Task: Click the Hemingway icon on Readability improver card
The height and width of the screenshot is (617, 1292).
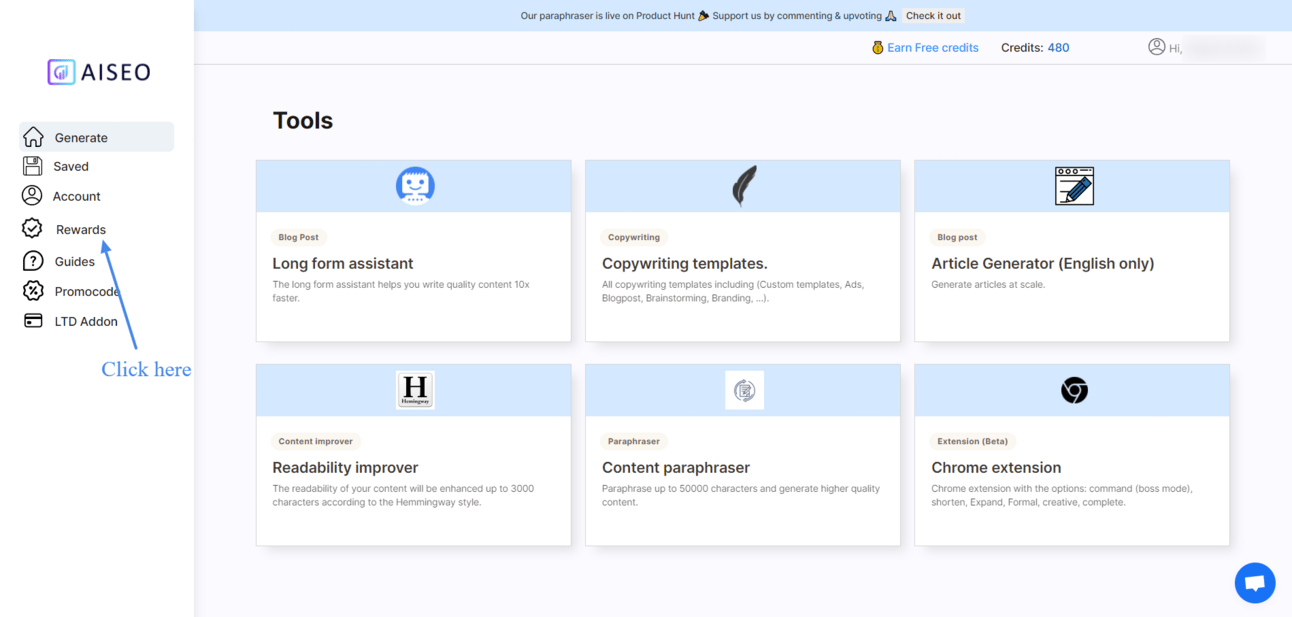Action: 414,390
